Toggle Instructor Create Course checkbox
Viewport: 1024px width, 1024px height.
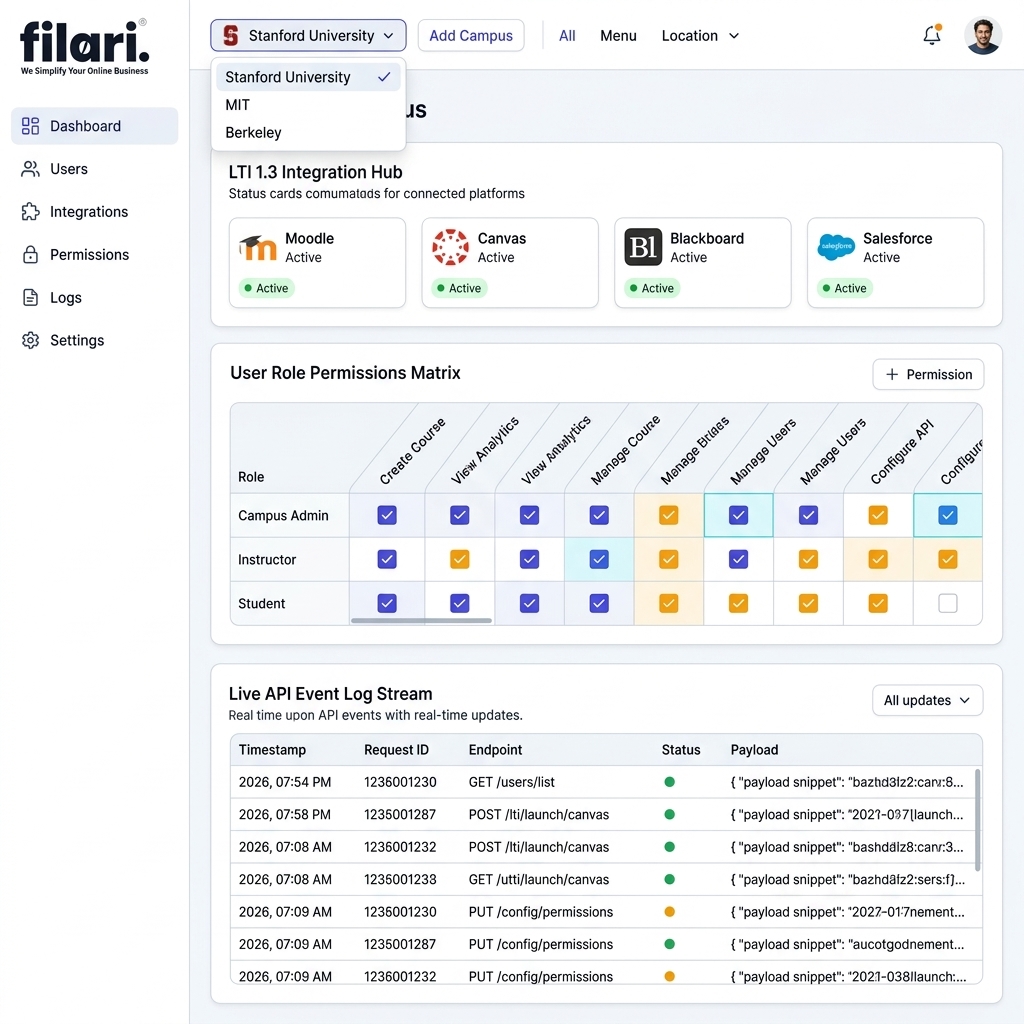[x=387, y=560]
